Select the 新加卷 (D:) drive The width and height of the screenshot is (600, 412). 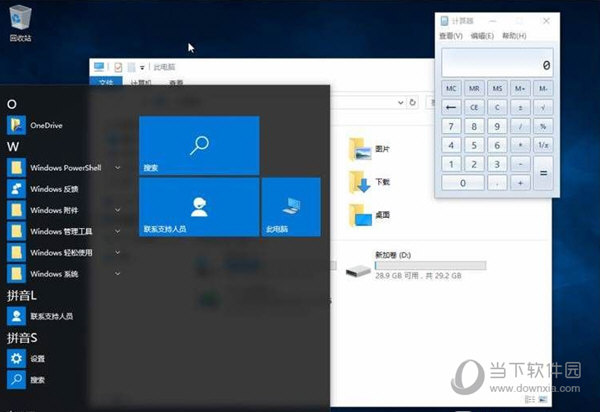[x=416, y=265]
